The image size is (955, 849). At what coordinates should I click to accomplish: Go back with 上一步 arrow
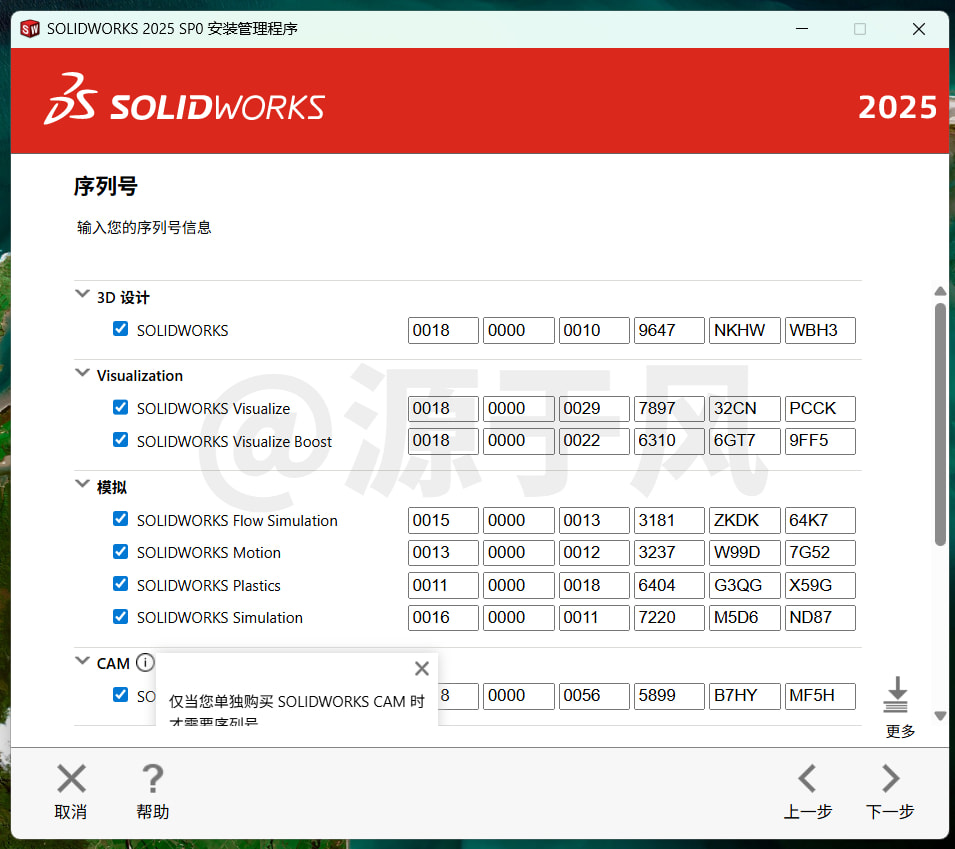pos(808,778)
